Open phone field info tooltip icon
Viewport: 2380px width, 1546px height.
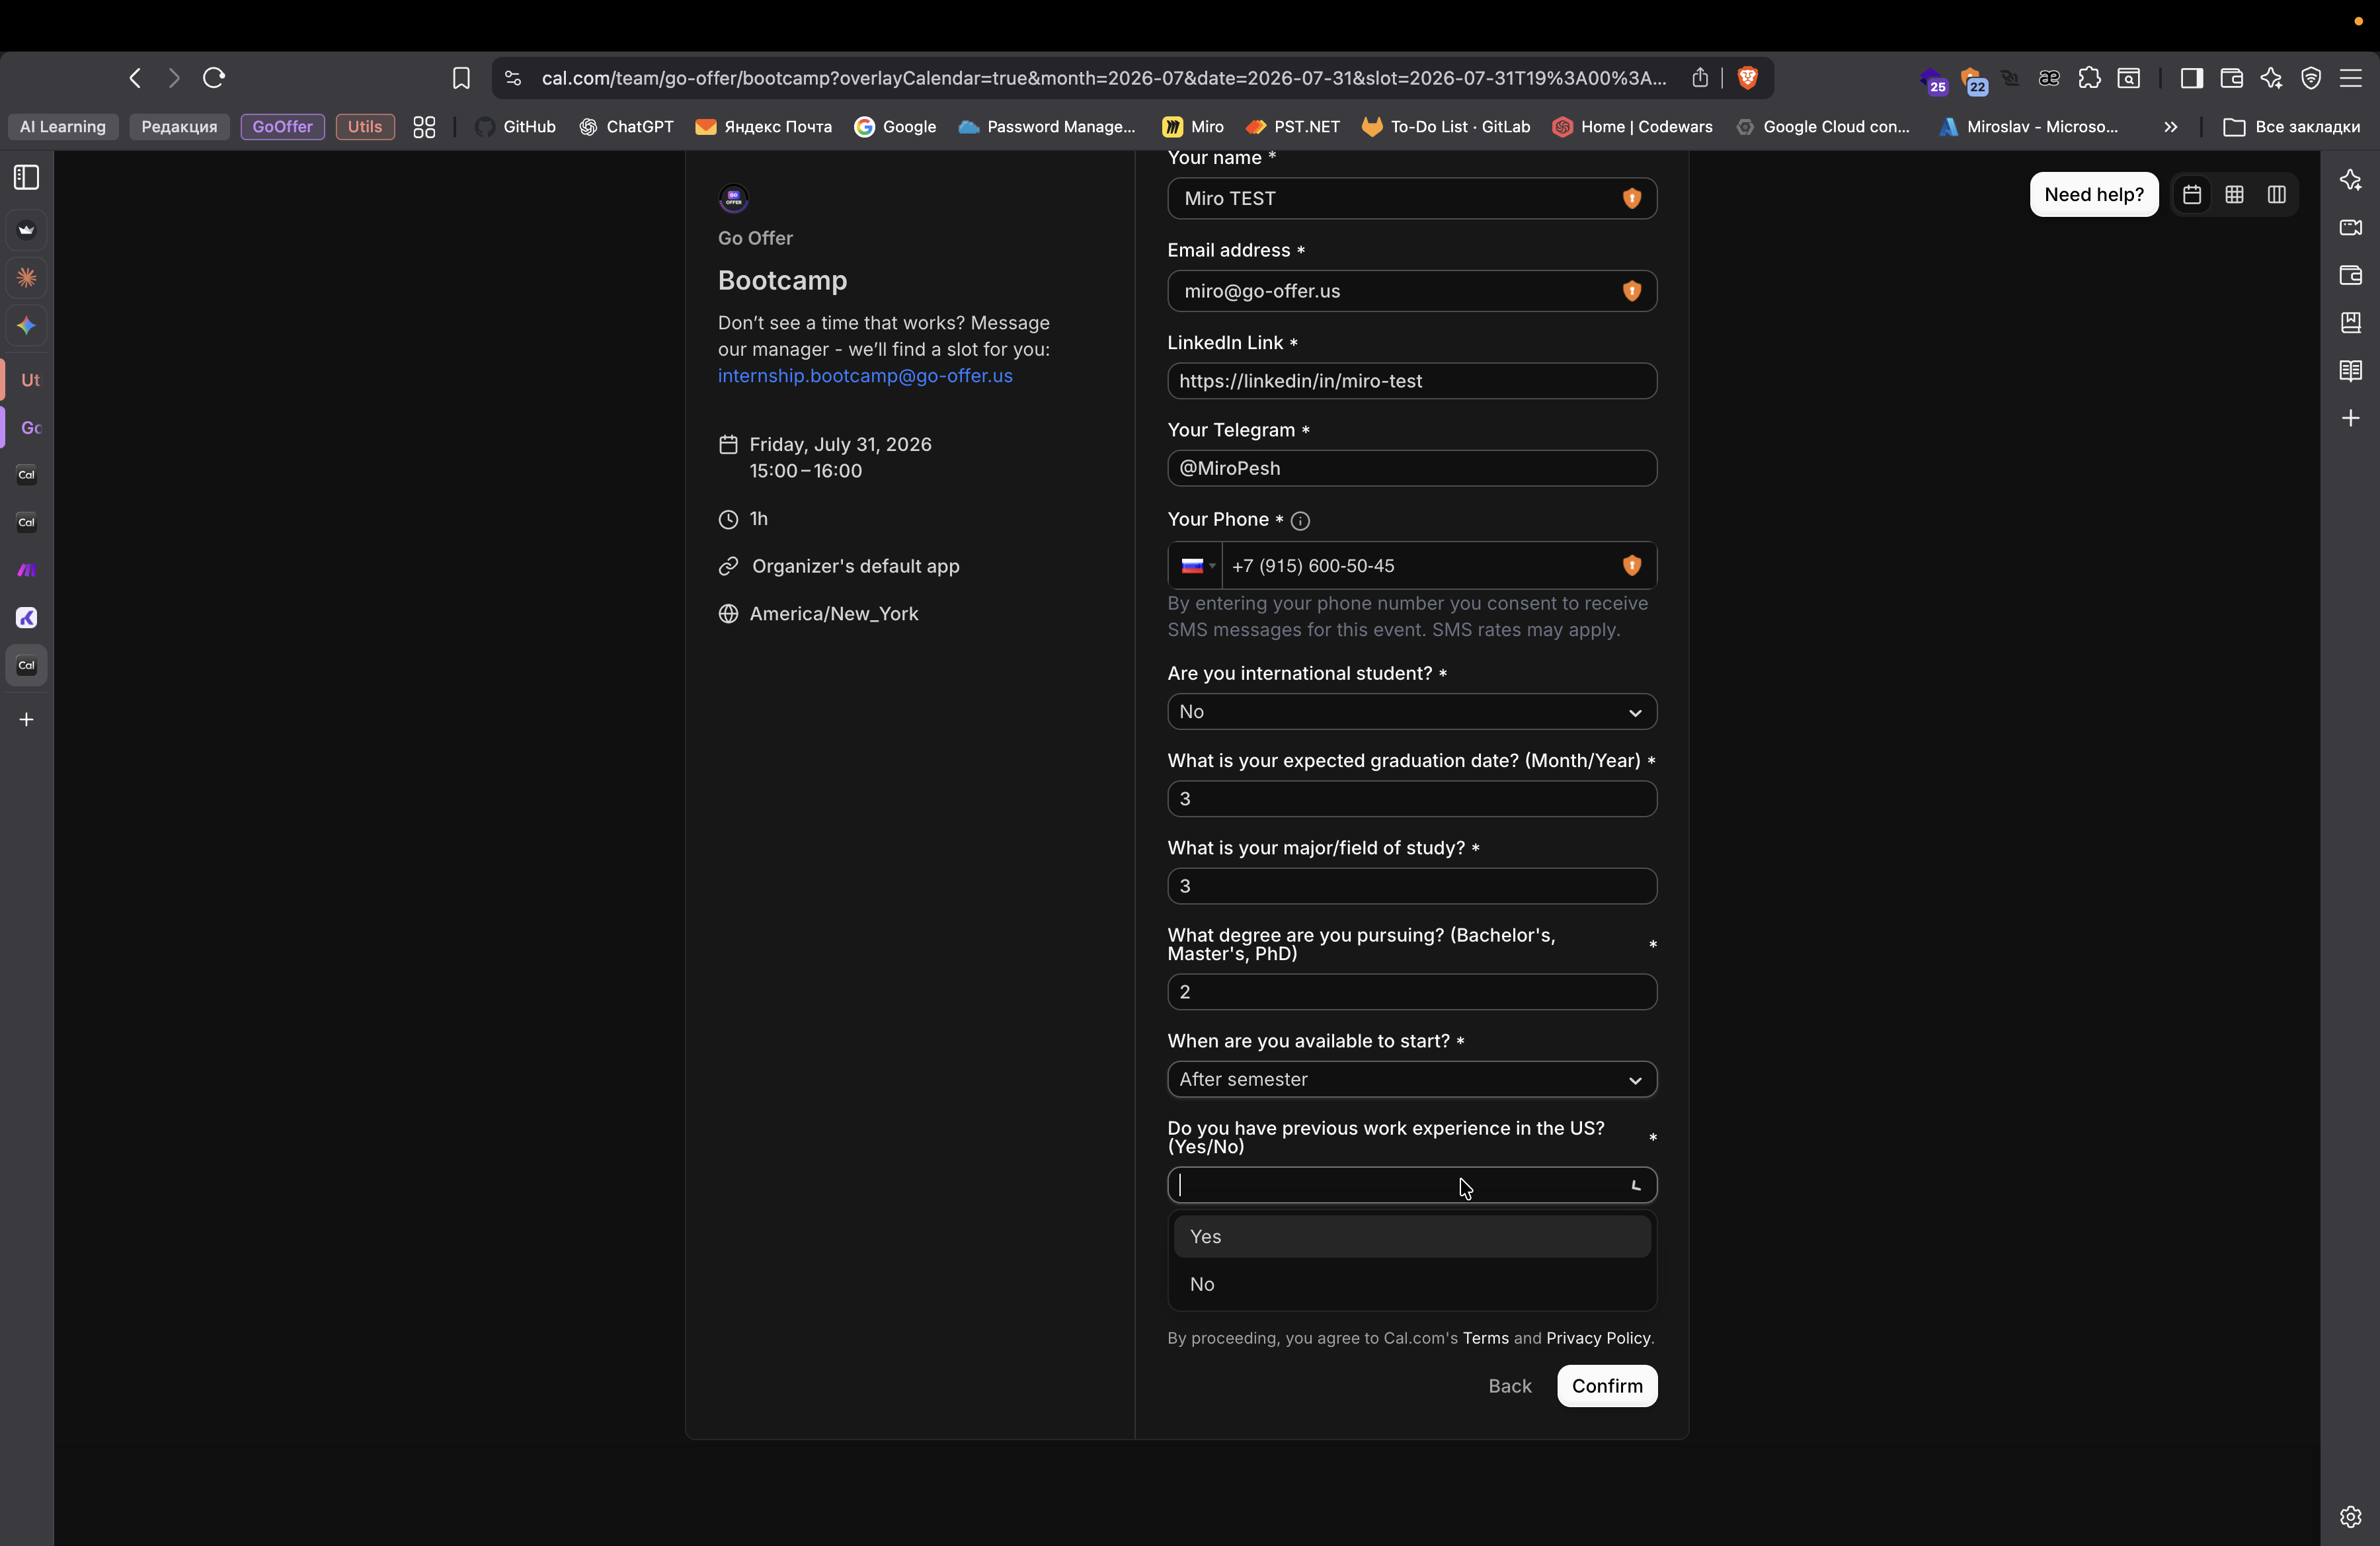pyautogui.click(x=1300, y=521)
